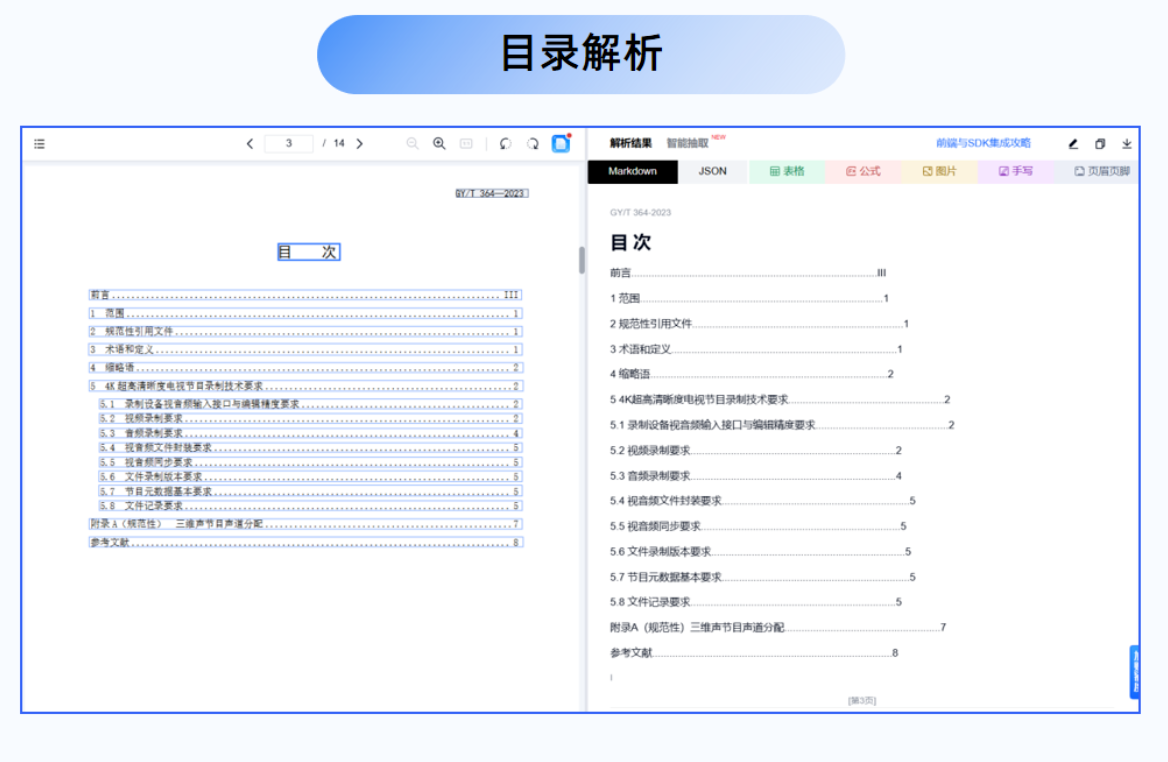Copy the parsed result
Image resolution: width=1168 pixels, height=762 pixels.
pos(1100,144)
